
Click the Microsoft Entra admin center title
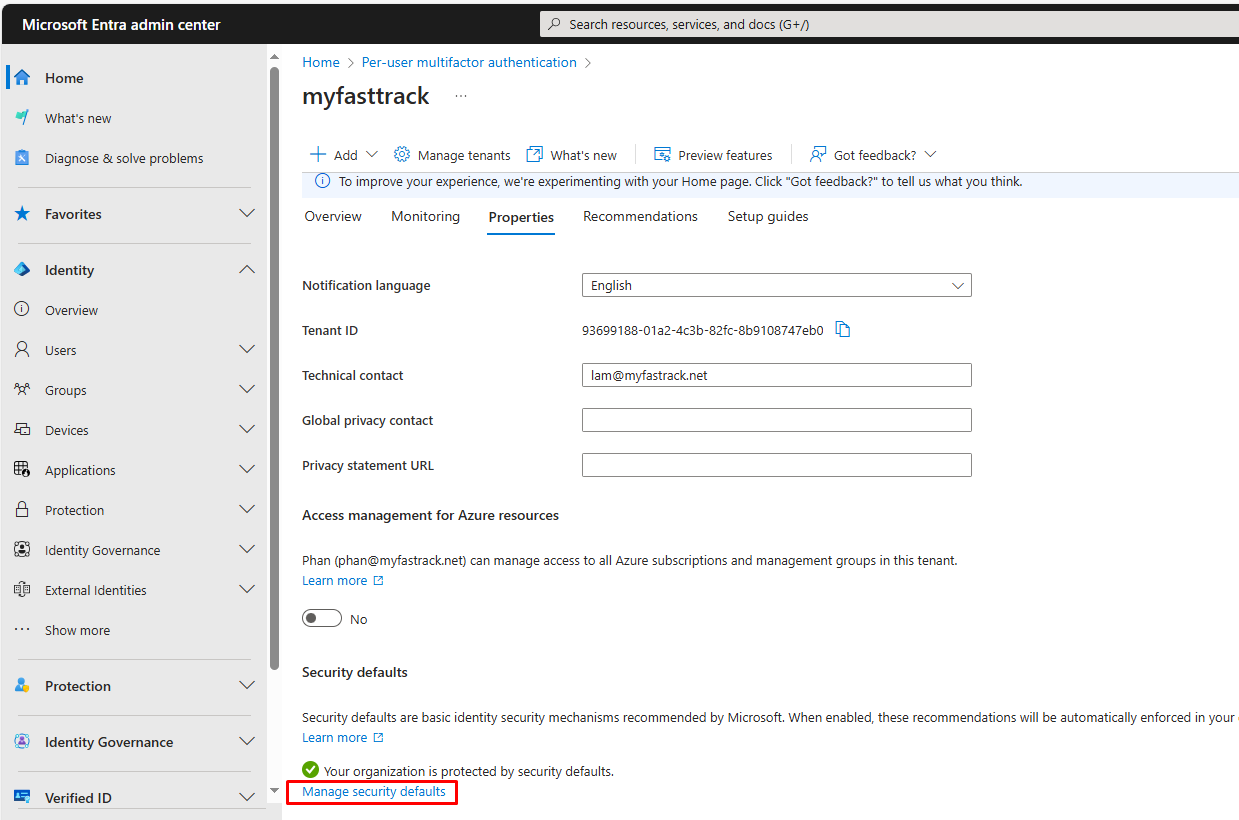(x=121, y=25)
